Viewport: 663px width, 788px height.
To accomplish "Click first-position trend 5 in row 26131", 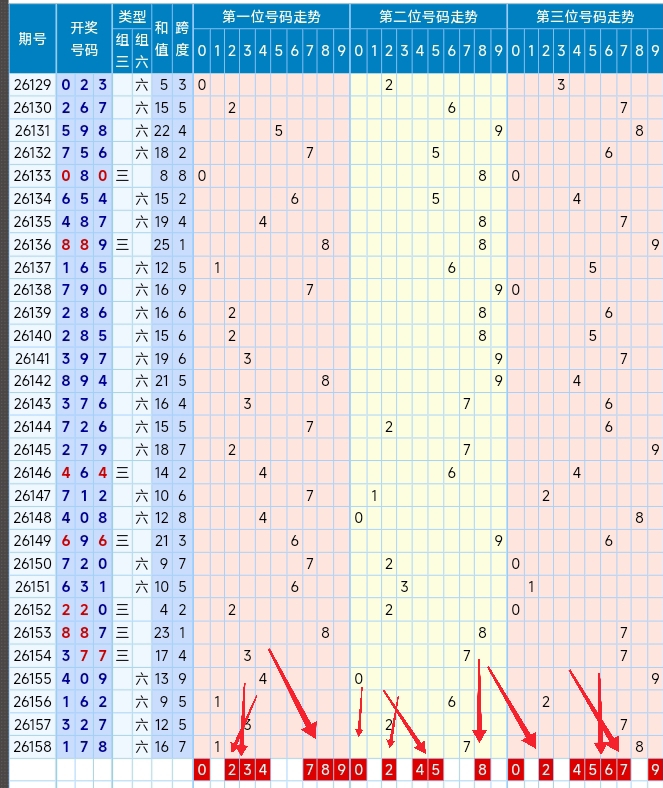I will (278, 131).
